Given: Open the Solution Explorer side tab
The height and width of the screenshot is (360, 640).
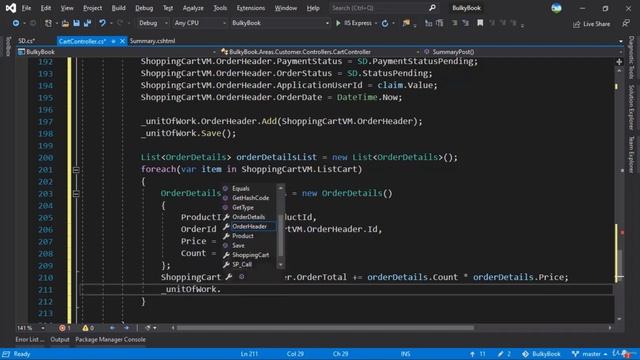Looking at the screenshot, I should tap(631, 107).
